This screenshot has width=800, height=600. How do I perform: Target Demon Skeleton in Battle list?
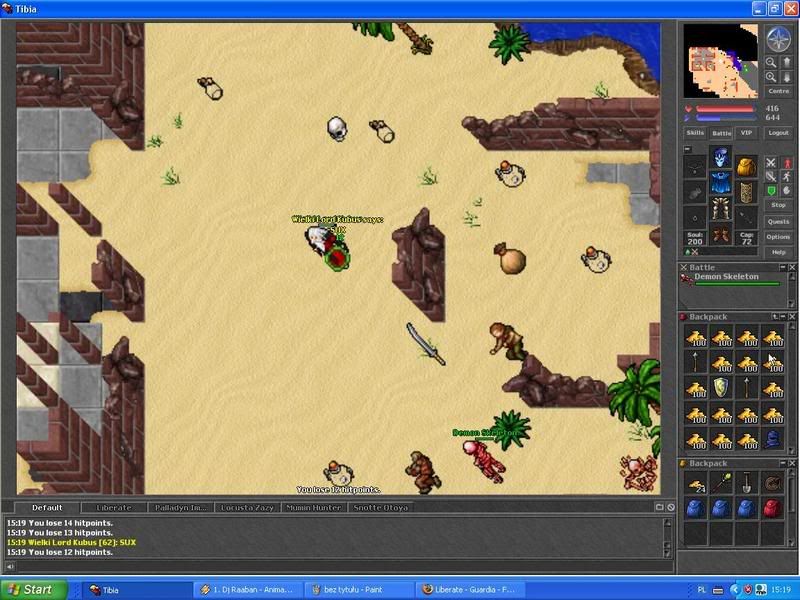(732, 279)
